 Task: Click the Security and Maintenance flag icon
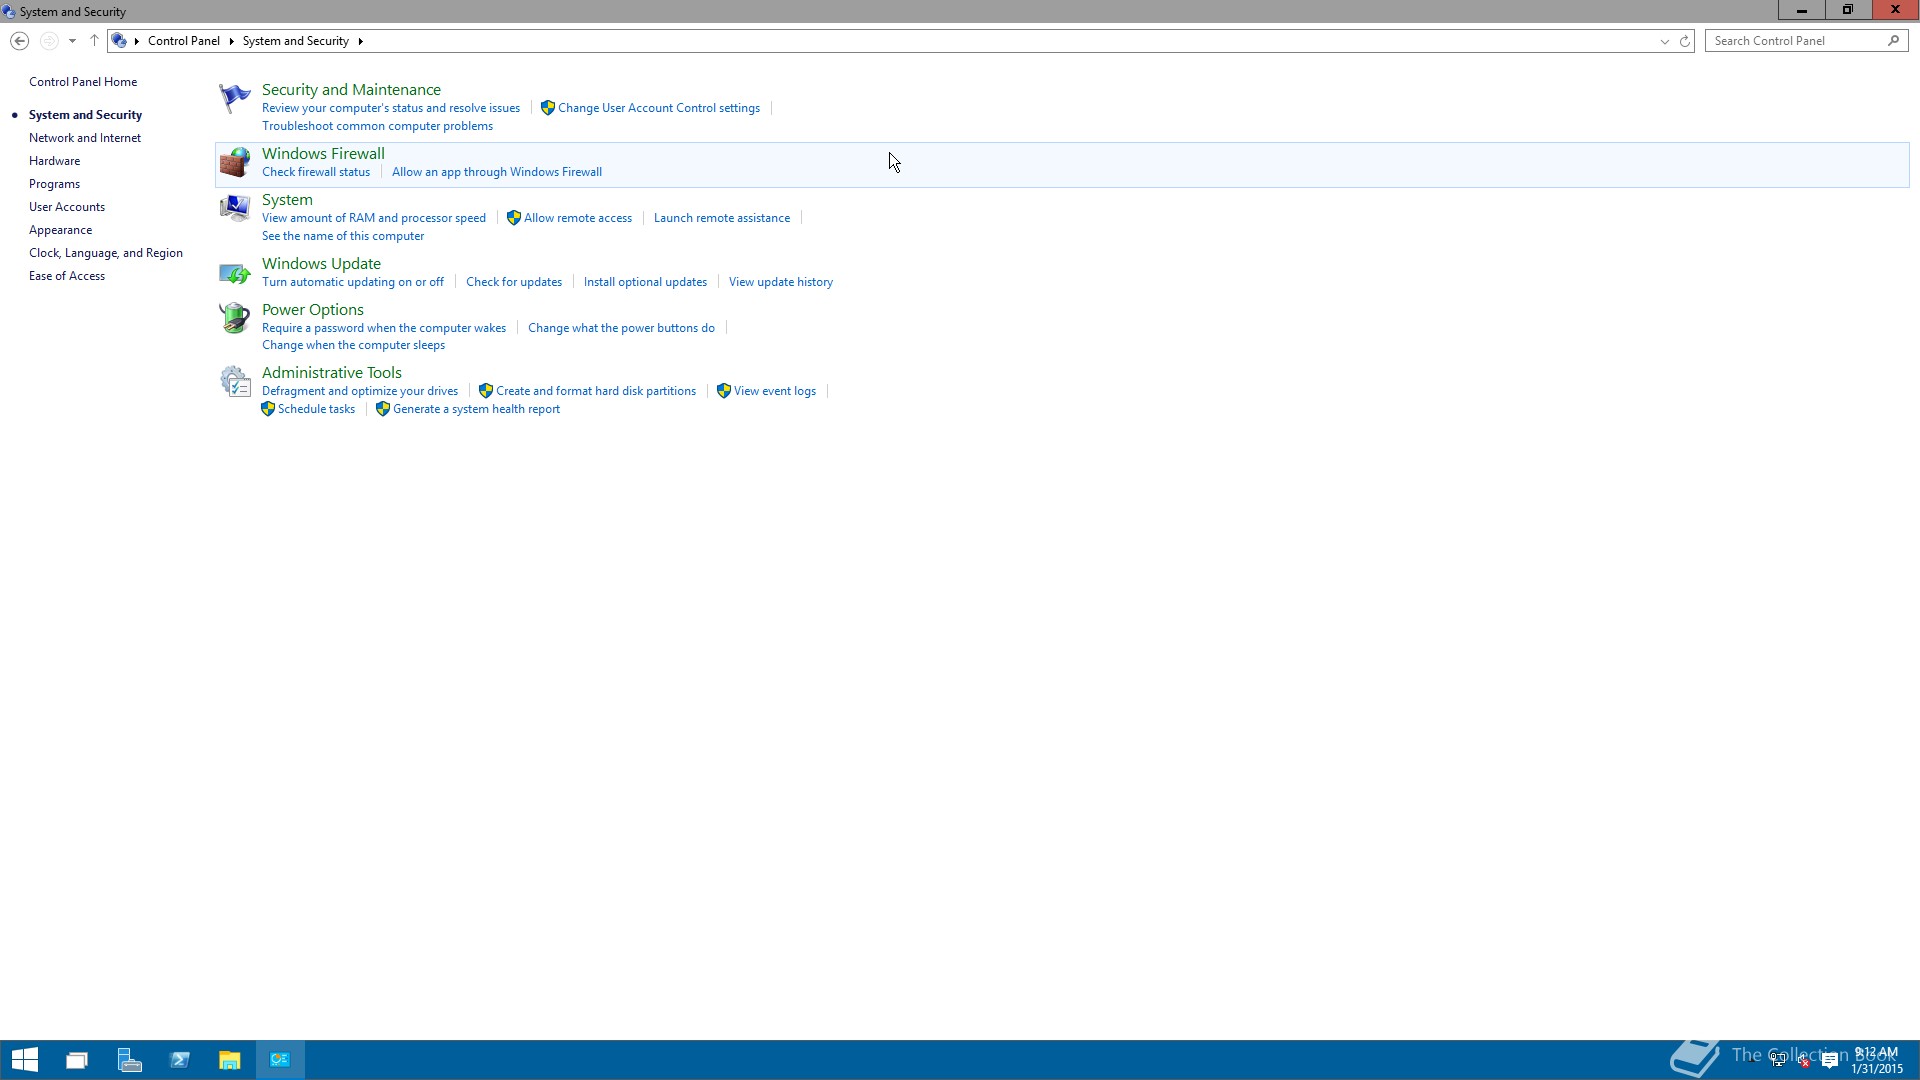point(234,98)
